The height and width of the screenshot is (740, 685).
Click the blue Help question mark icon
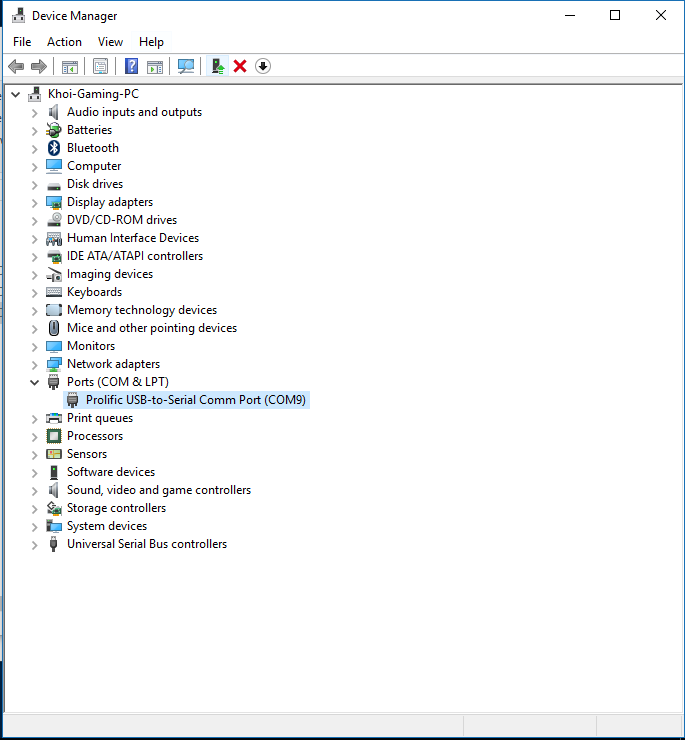(x=131, y=66)
